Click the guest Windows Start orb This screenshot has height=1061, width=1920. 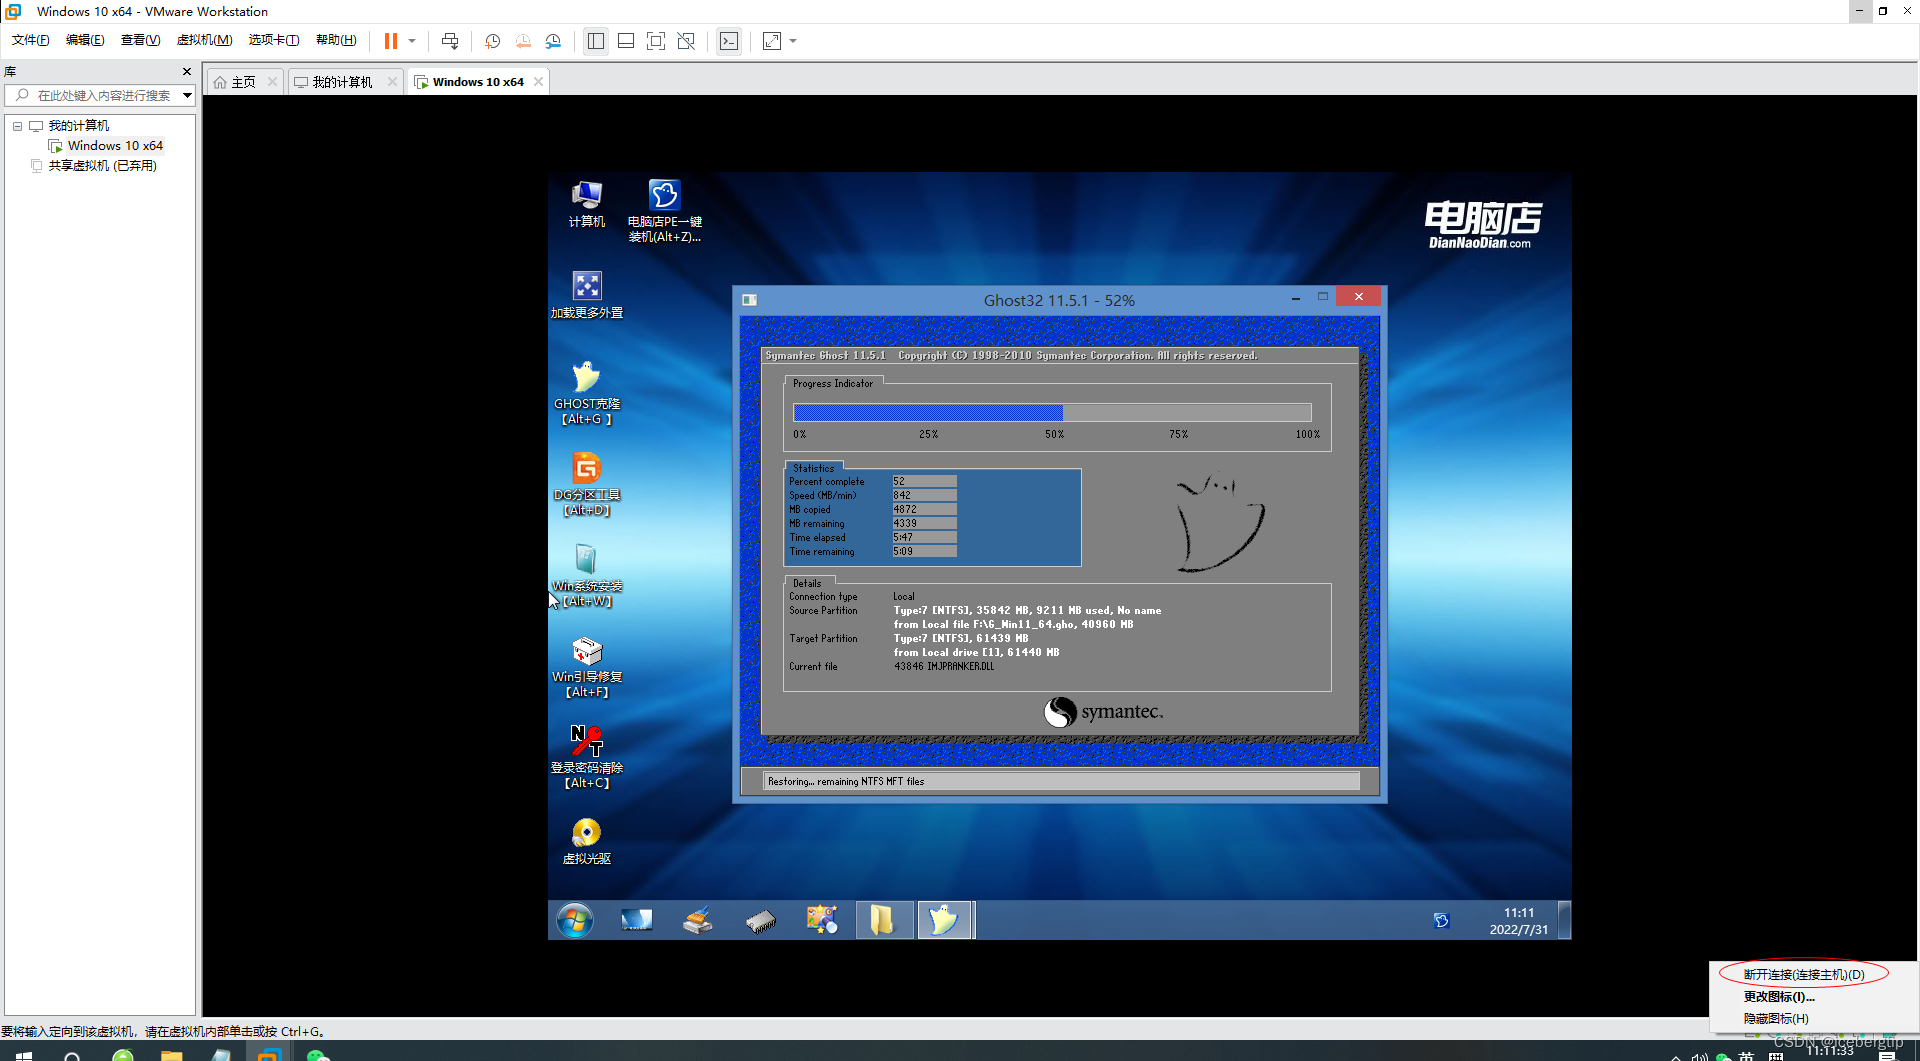coord(575,920)
